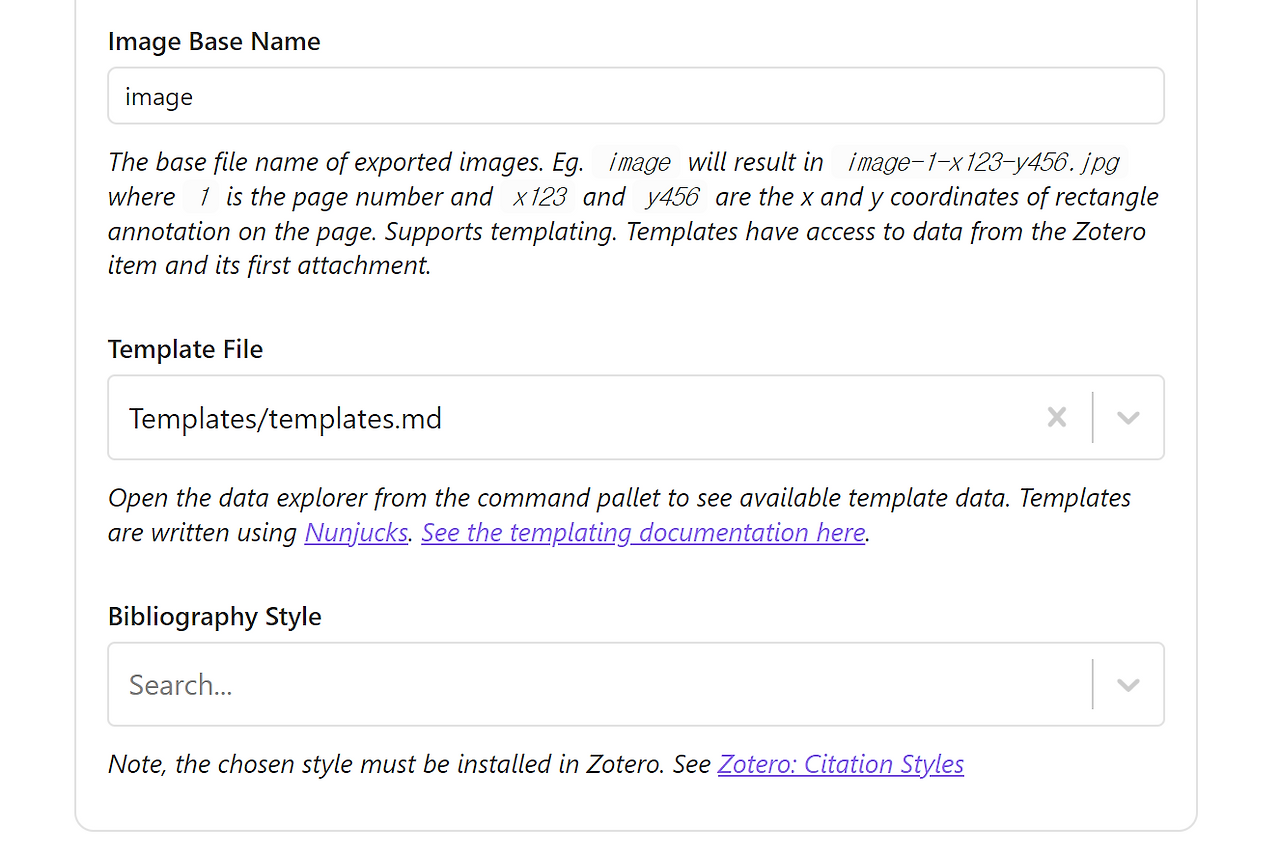
Task: Click the image-1-x123-y456.jpg code example
Action: click(x=982, y=162)
